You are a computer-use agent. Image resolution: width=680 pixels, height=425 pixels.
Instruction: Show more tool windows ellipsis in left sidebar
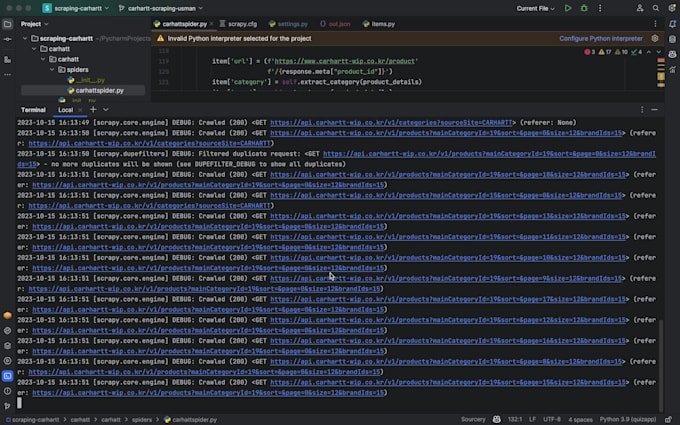tap(7, 75)
